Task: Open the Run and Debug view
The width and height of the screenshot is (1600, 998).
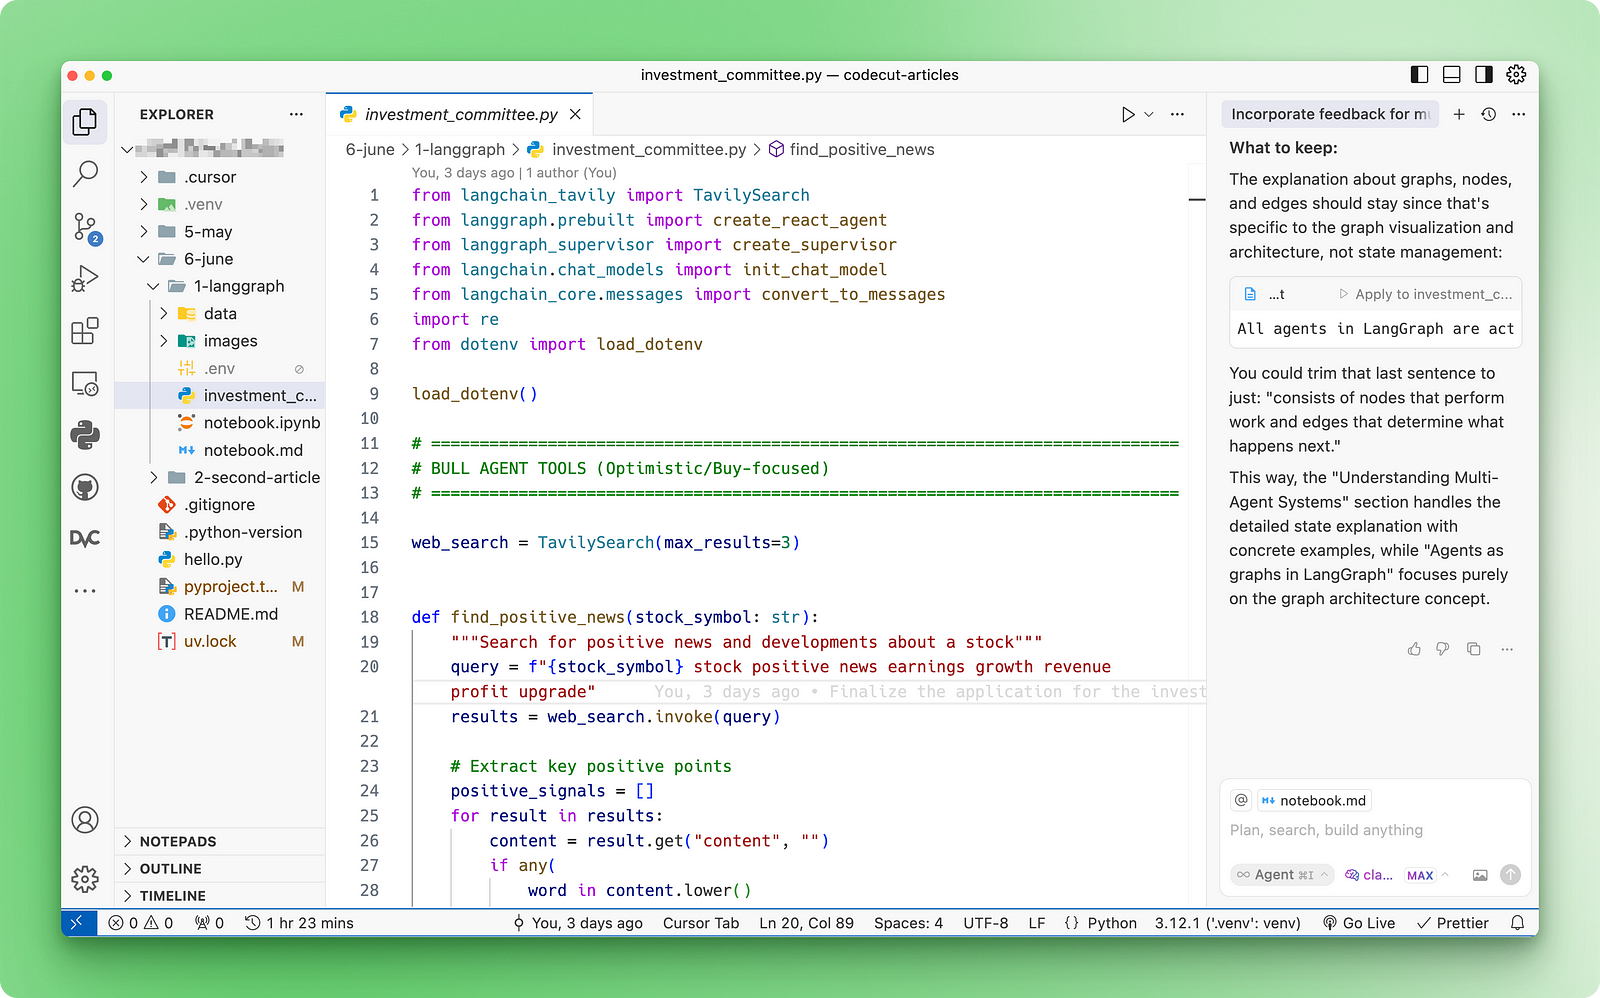Action: [86, 279]
